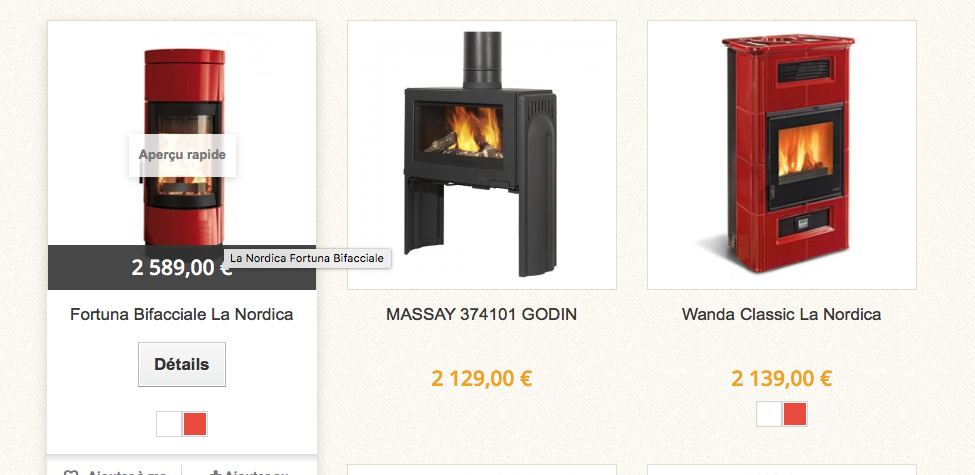The height and width of the screenshot is (475, 975).
Task: Select red color swatch for Fortuna Bifacciale
Action: [x=195, y=424]
